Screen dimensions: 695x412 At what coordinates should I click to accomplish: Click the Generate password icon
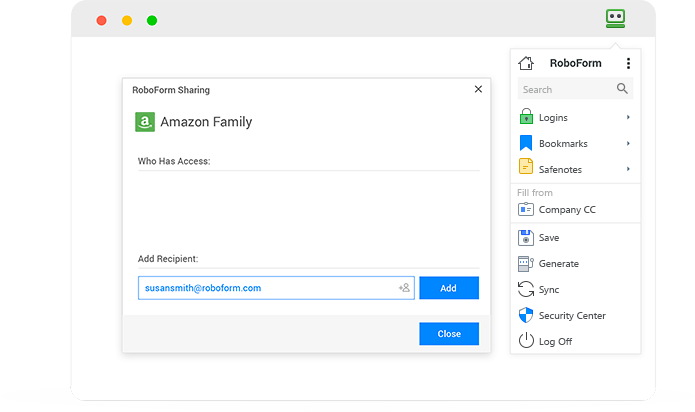[526, 264]
